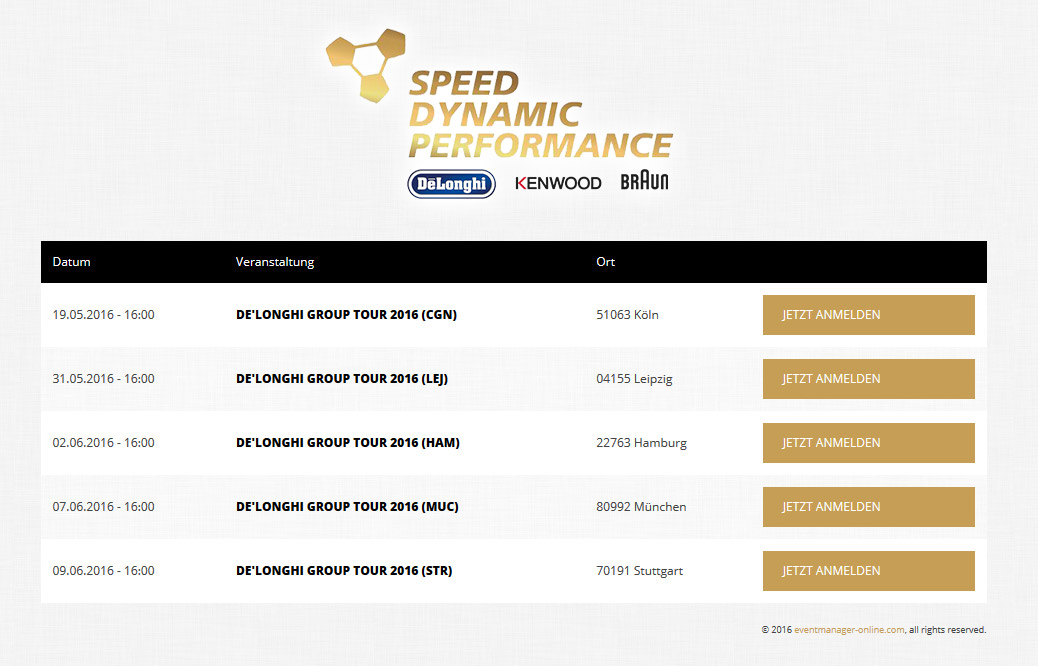Register for the Köln event
This screenshot has height=666, width=1038.
(868, 315)
